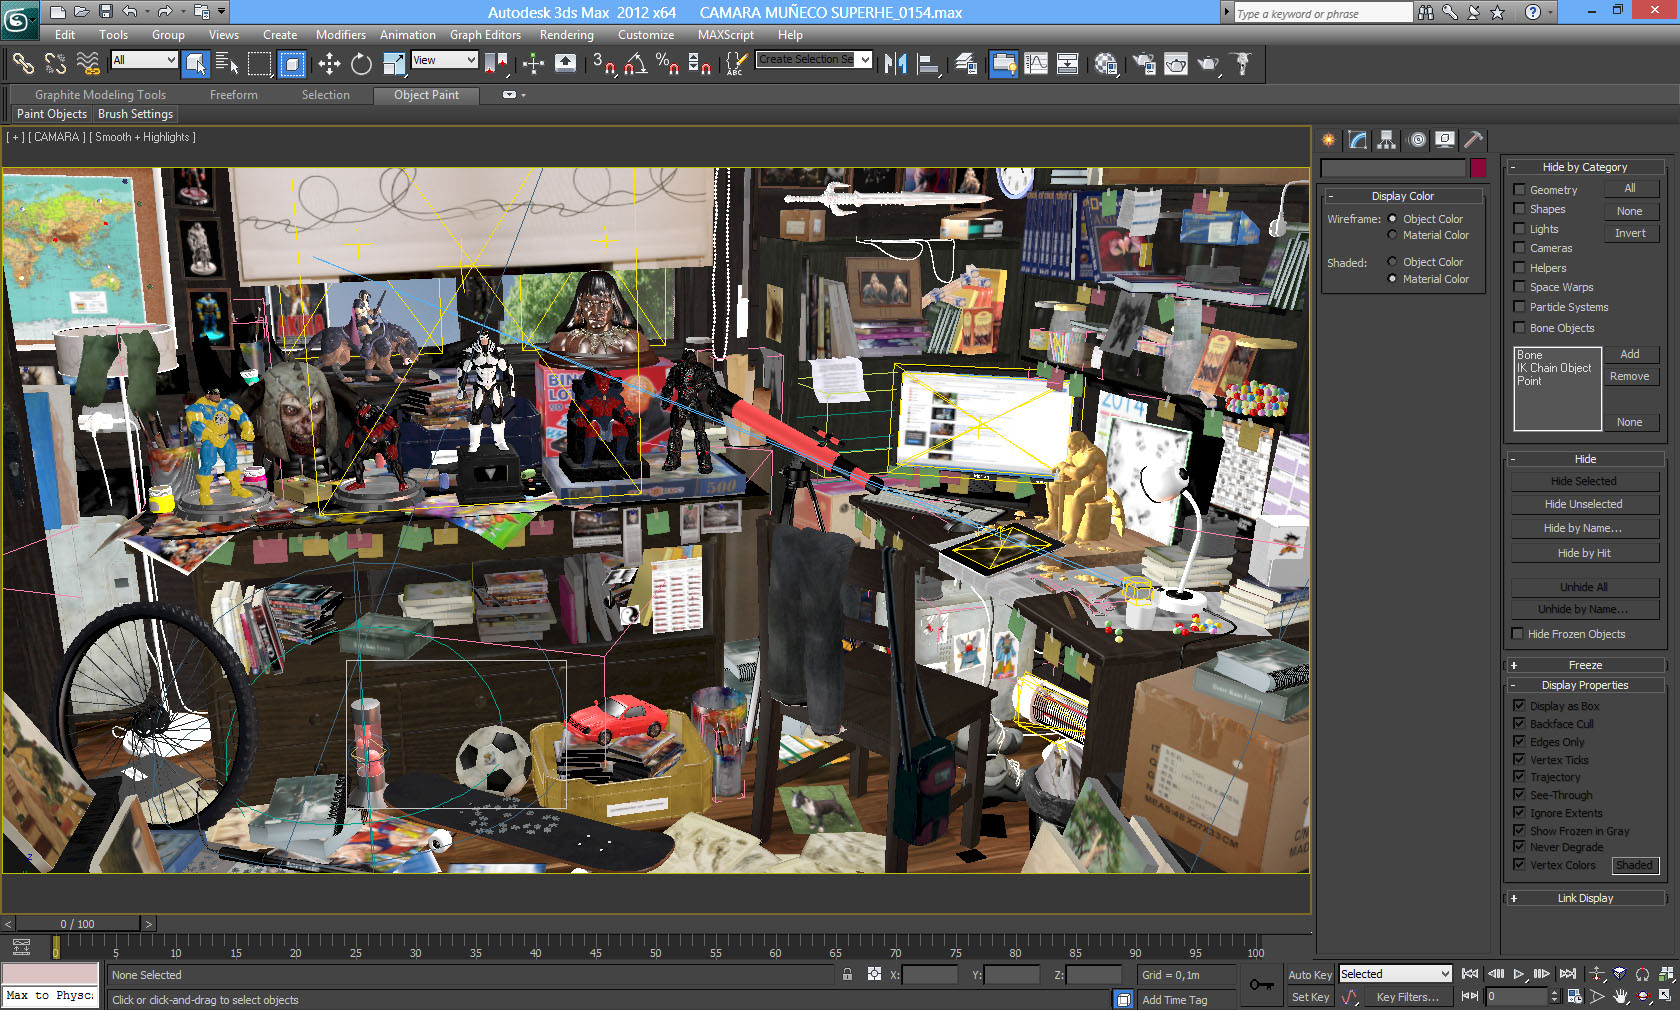This screenshot has height=1010, width=1680.
Task: Click the Invert category button
Action: (x=1630, y=233)
